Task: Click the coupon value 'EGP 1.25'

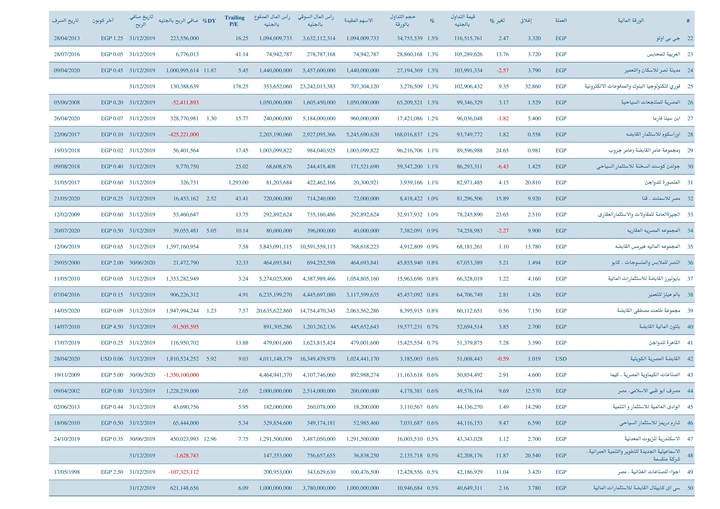Action: click(112, 39)
